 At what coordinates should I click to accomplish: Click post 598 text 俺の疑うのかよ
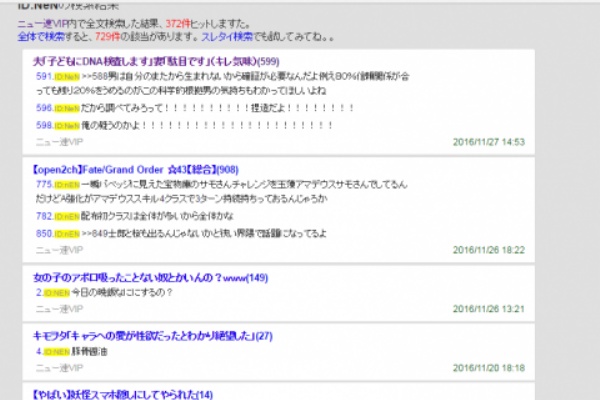(111, 126)
